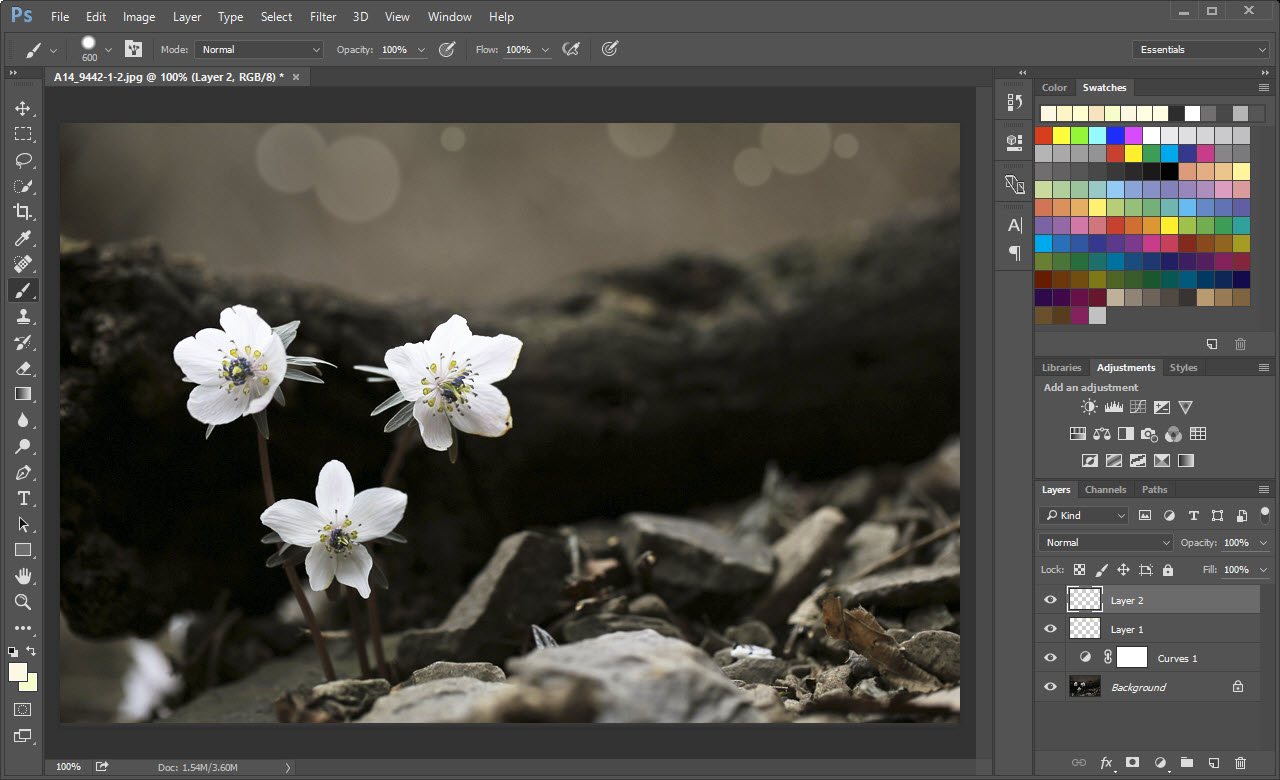
Task: Select the Move tool
Action: 22,108
